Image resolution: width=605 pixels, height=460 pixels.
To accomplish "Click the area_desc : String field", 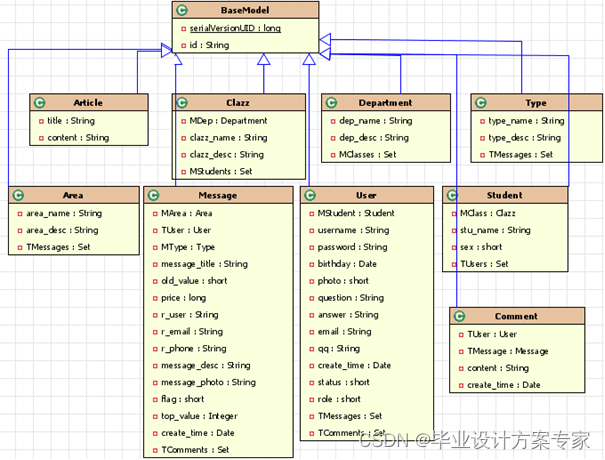I will pyautogui.click(x=62, y=230).
